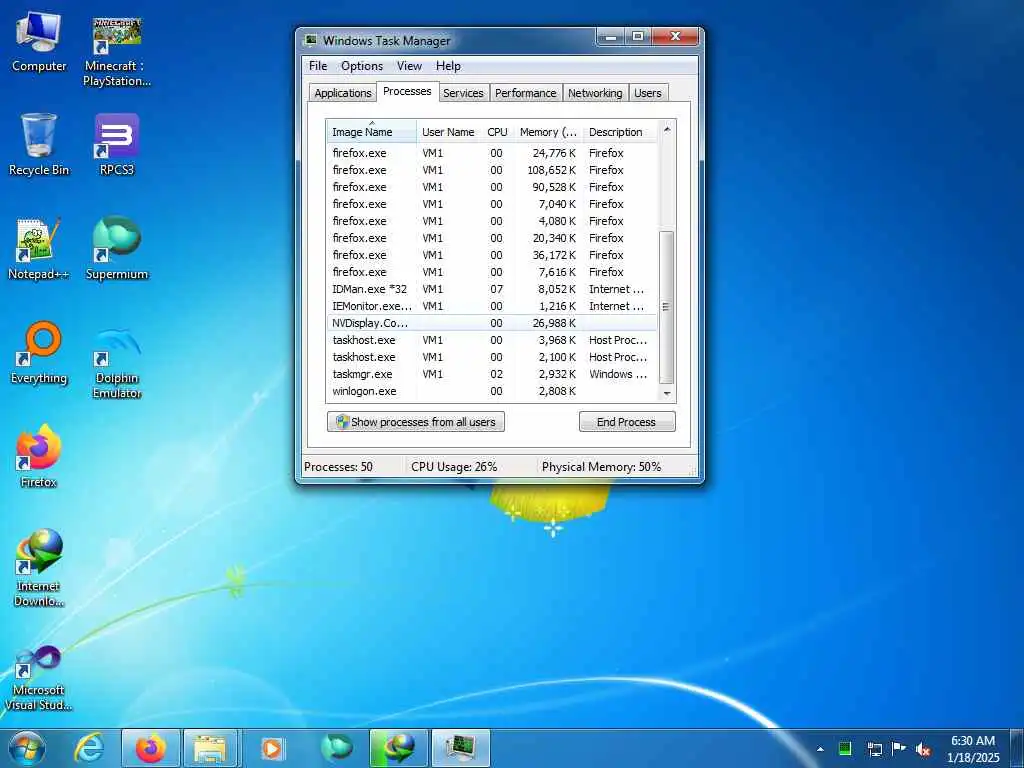The height and width of the screenshot is (768, 1024).
Task: Select firefox.exe row using 108,652 K
Action: click(x=492, y=170)
